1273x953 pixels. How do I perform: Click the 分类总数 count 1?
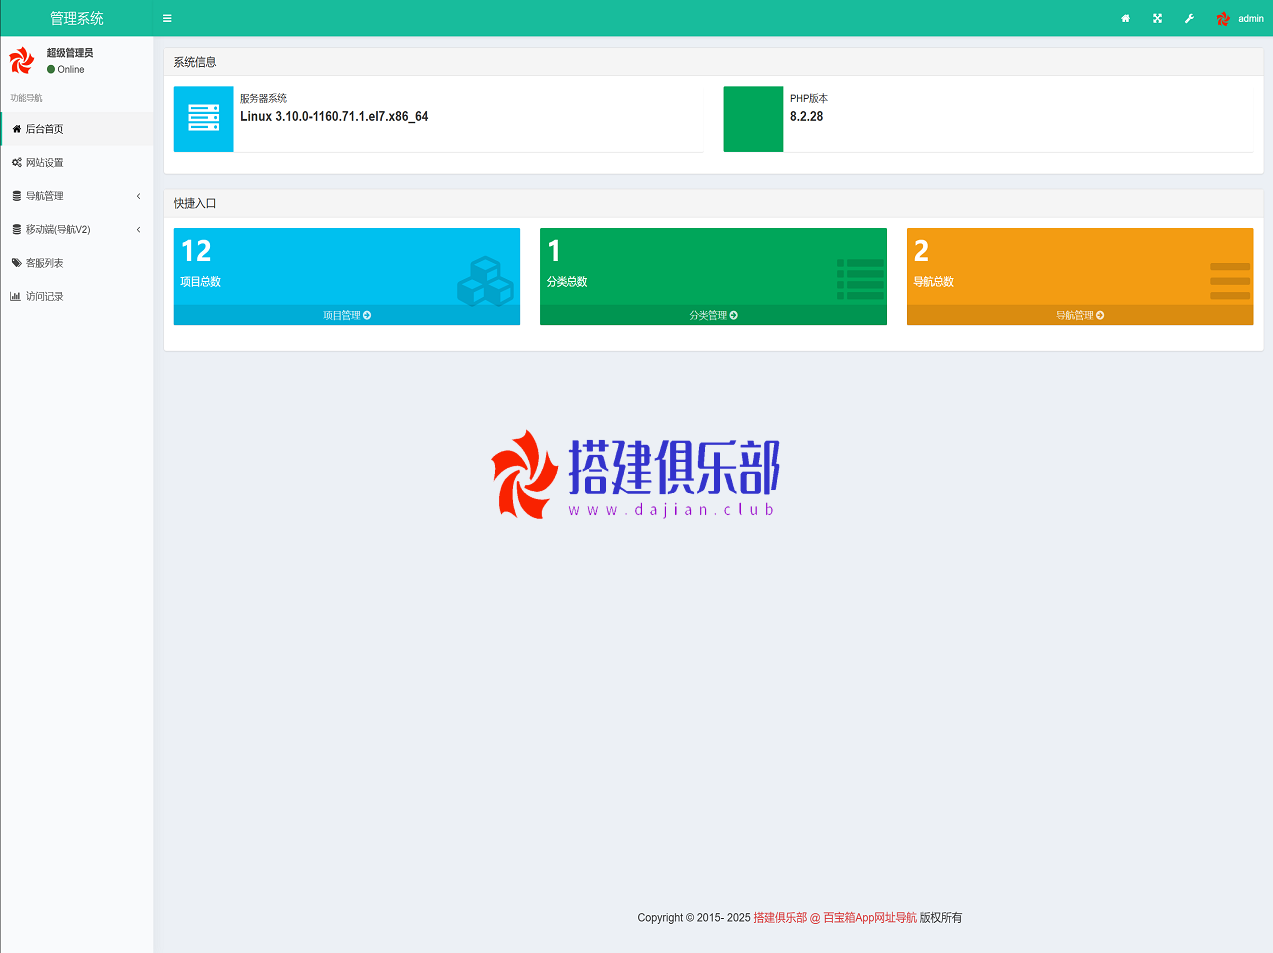(554, 251)
